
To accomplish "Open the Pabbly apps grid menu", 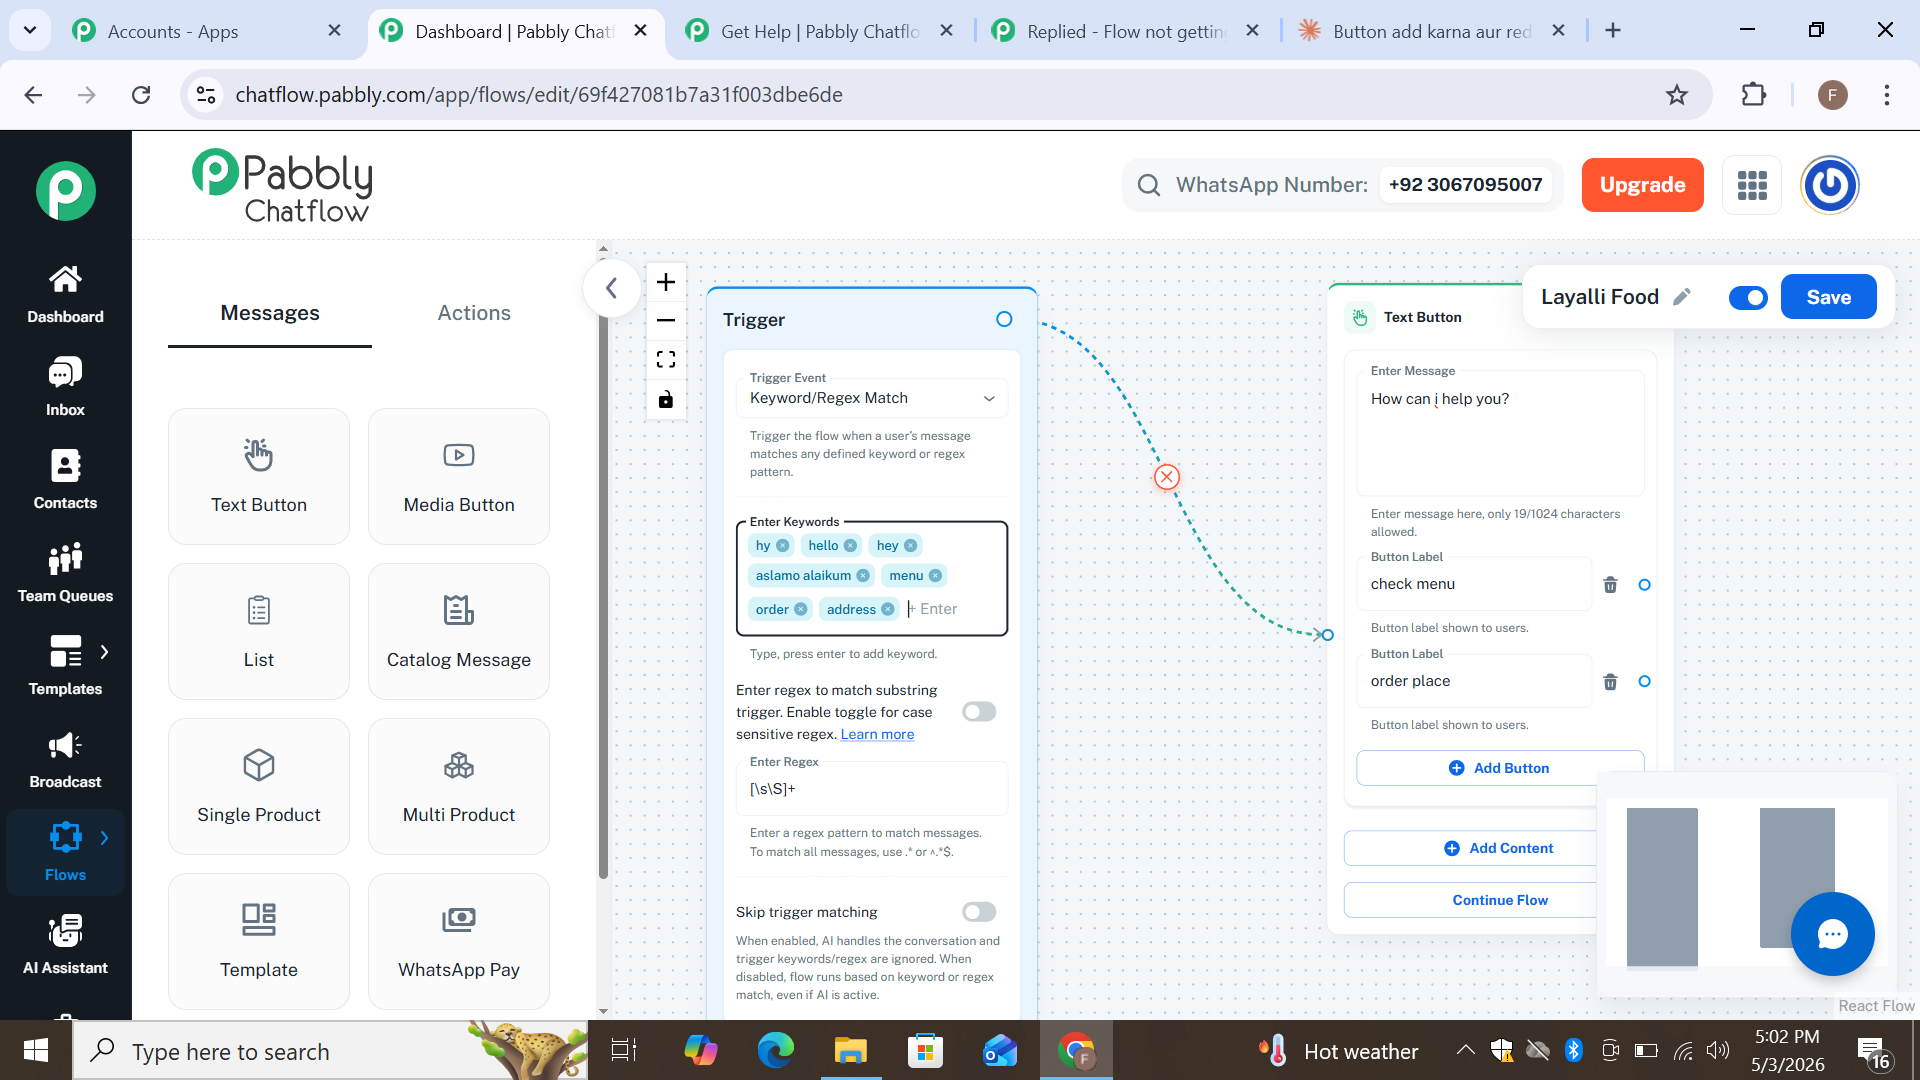I will tap(1752, 185).
